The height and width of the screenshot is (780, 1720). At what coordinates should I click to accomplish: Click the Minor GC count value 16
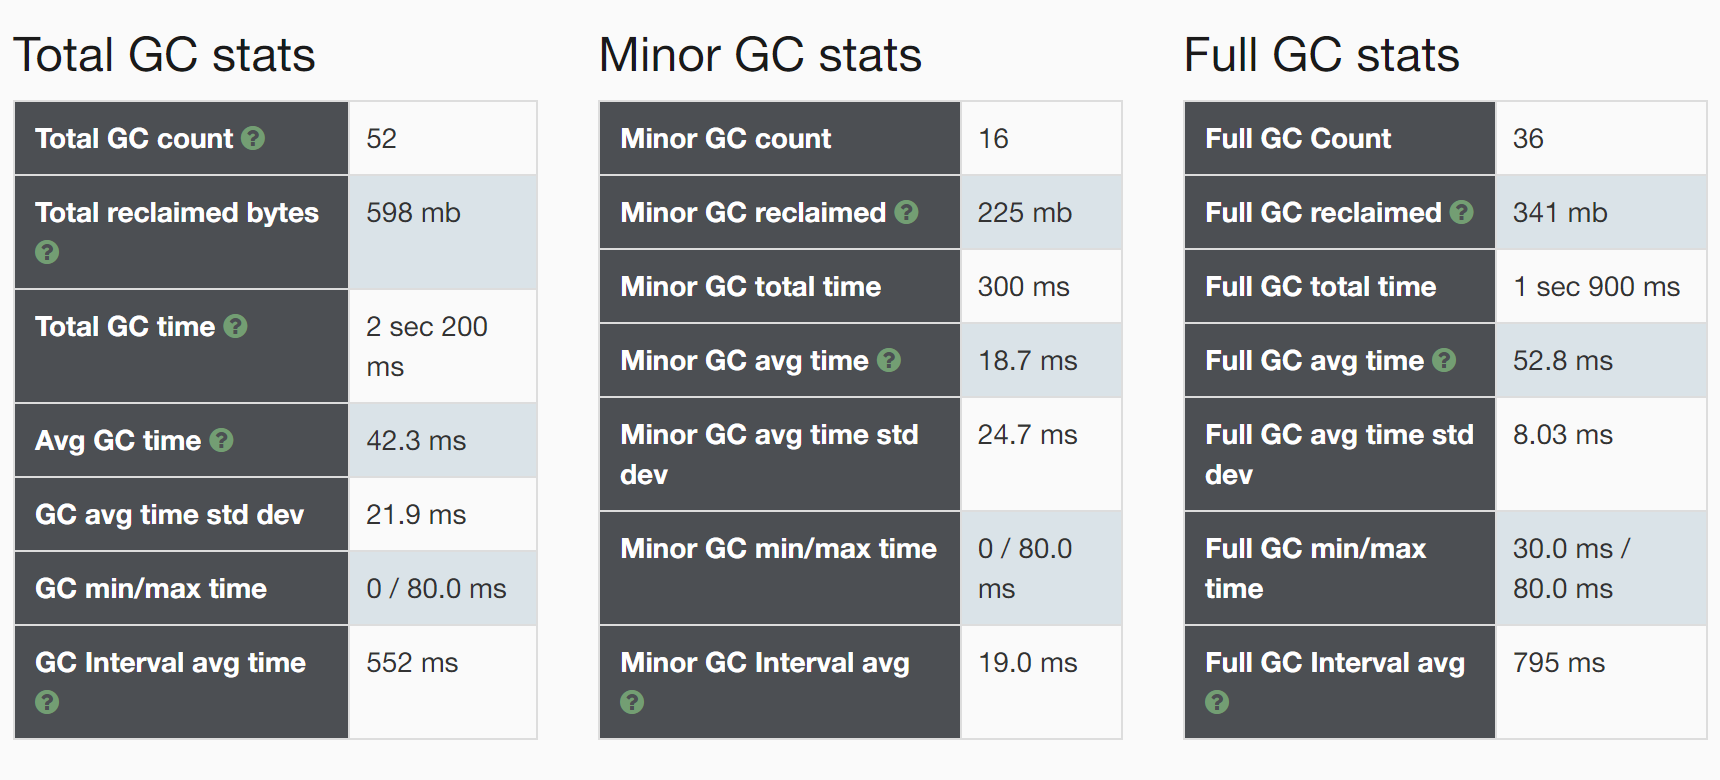[x=993, y=138]
